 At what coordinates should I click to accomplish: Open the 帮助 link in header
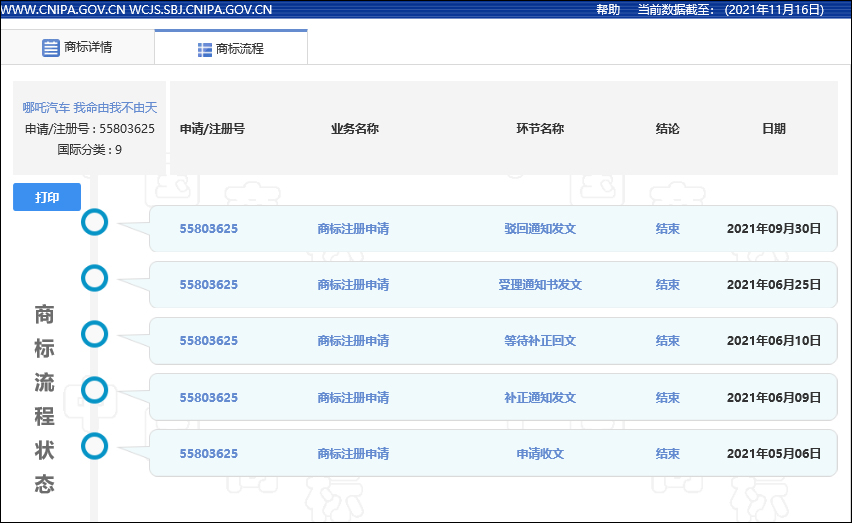click(607, 10)
